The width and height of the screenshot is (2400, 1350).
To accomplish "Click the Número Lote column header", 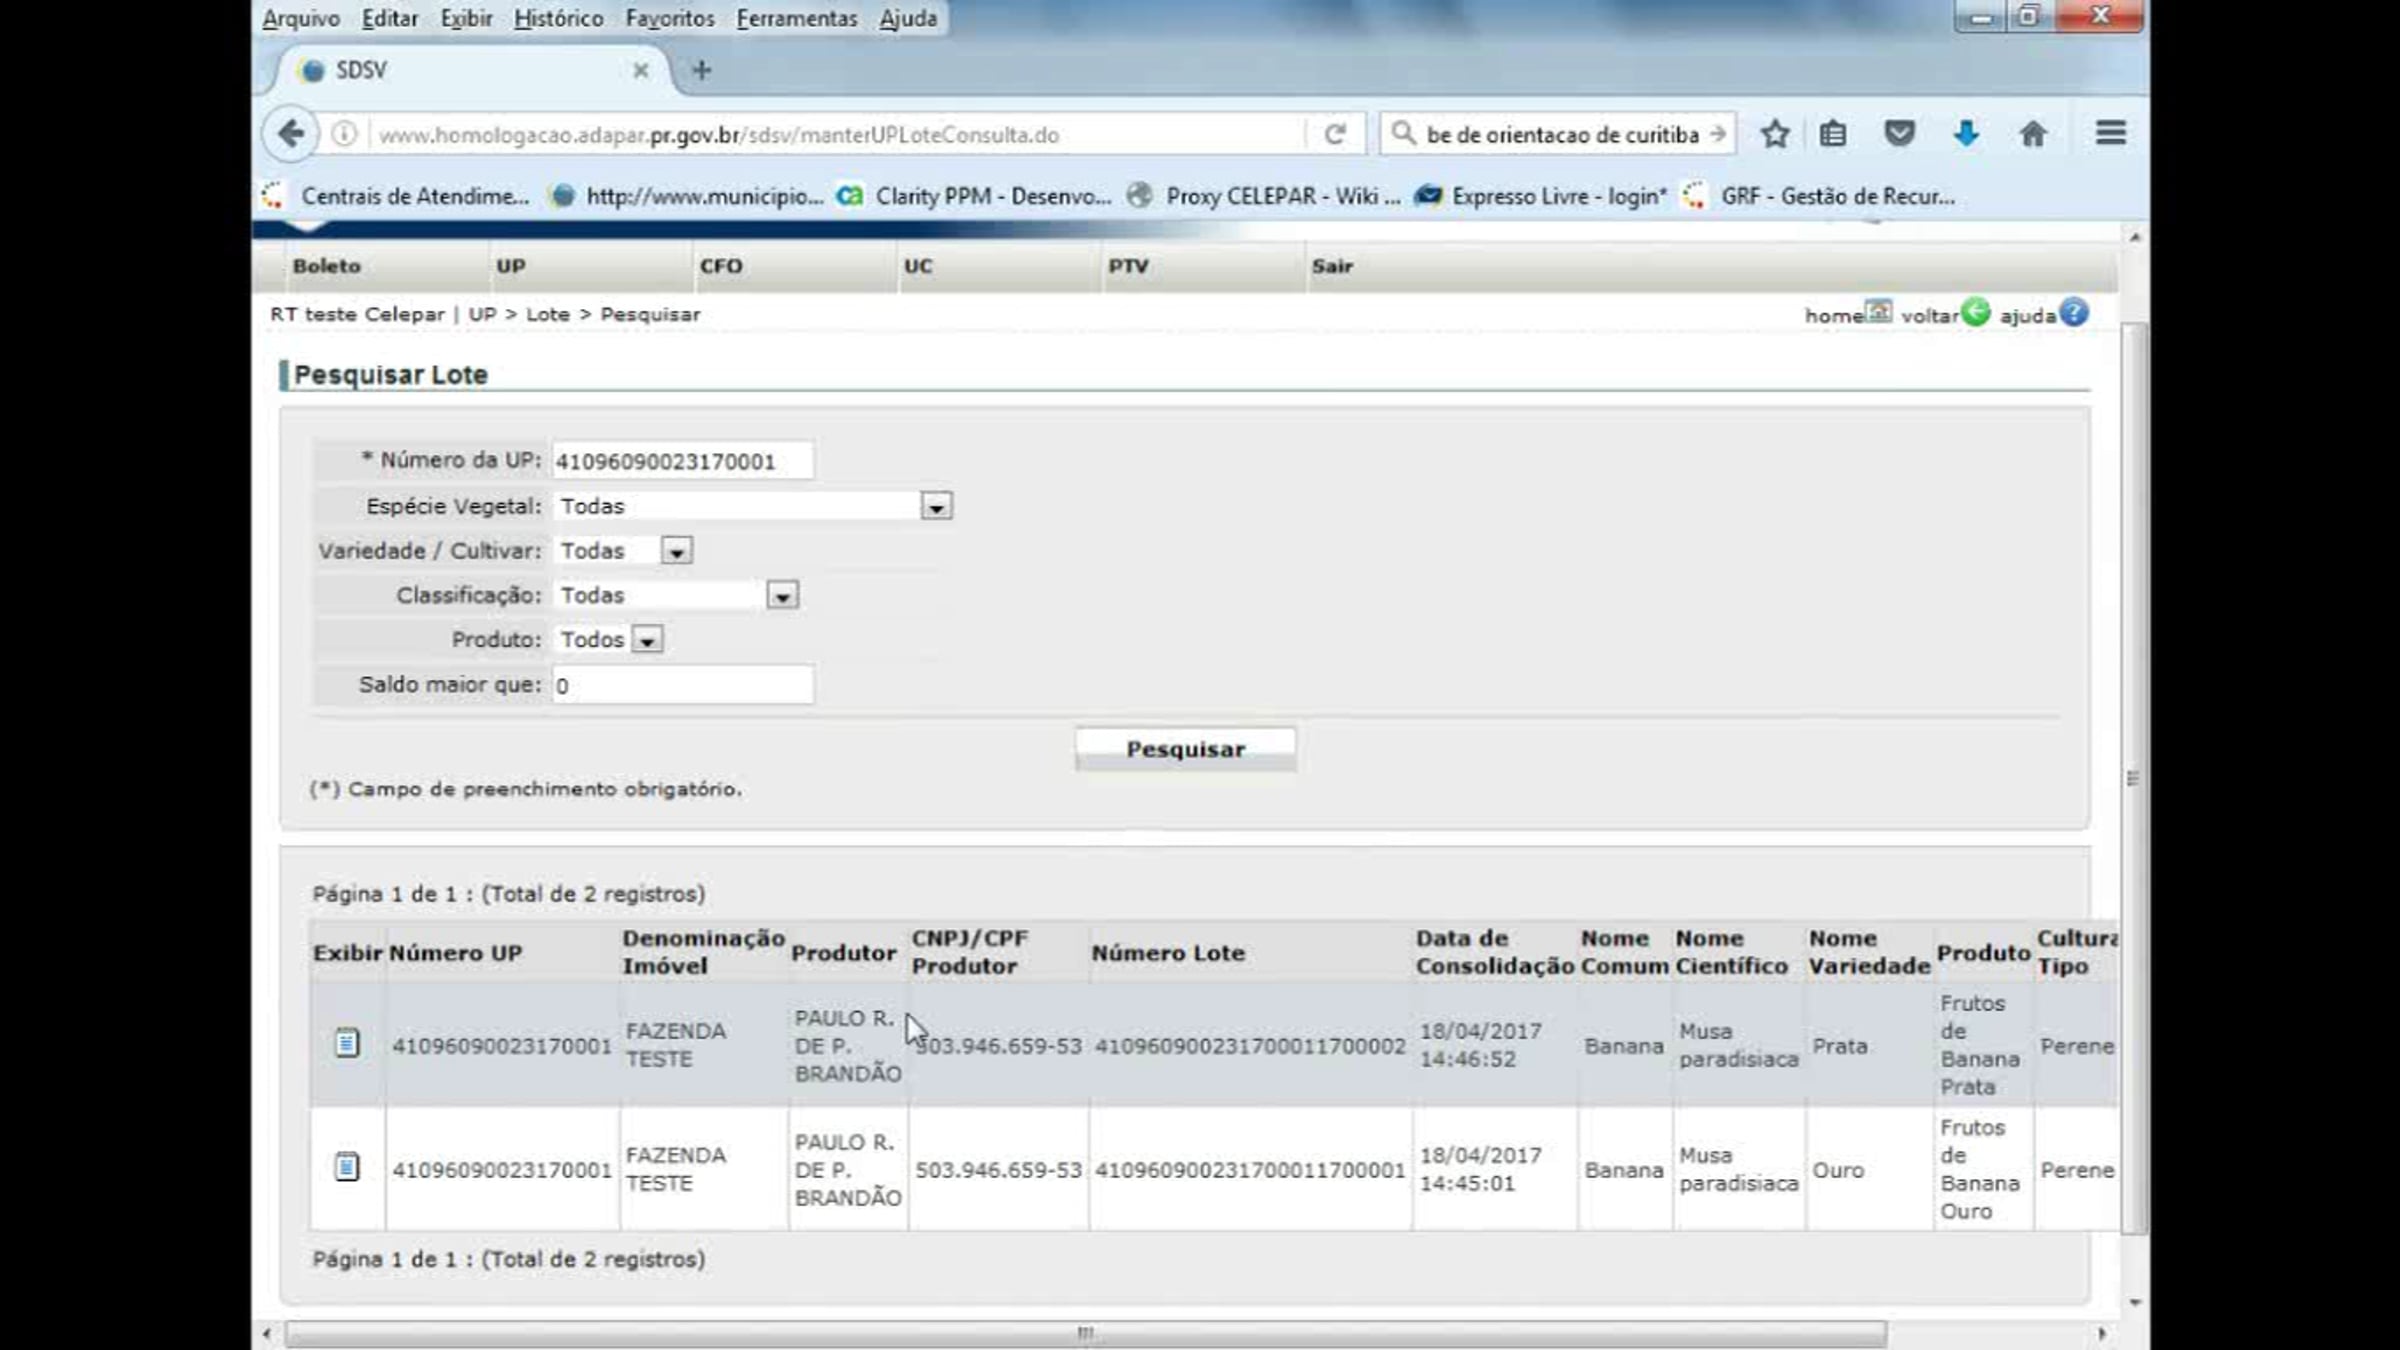I will (x=1168, y=953).
